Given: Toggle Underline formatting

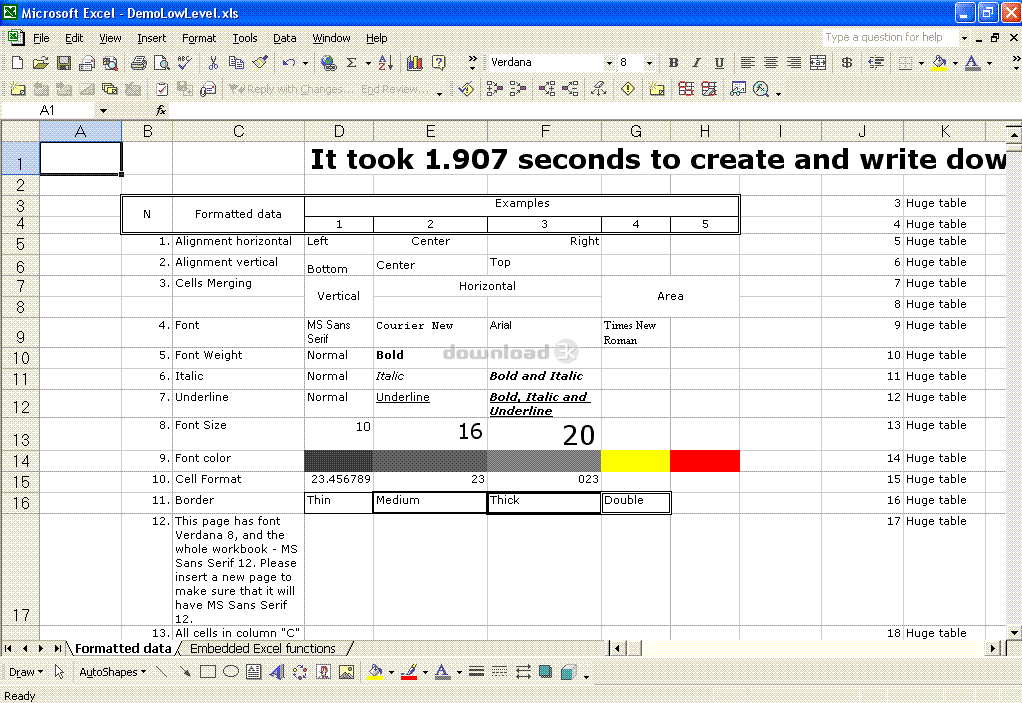Looking at the screenshot, I should point(719,63).
